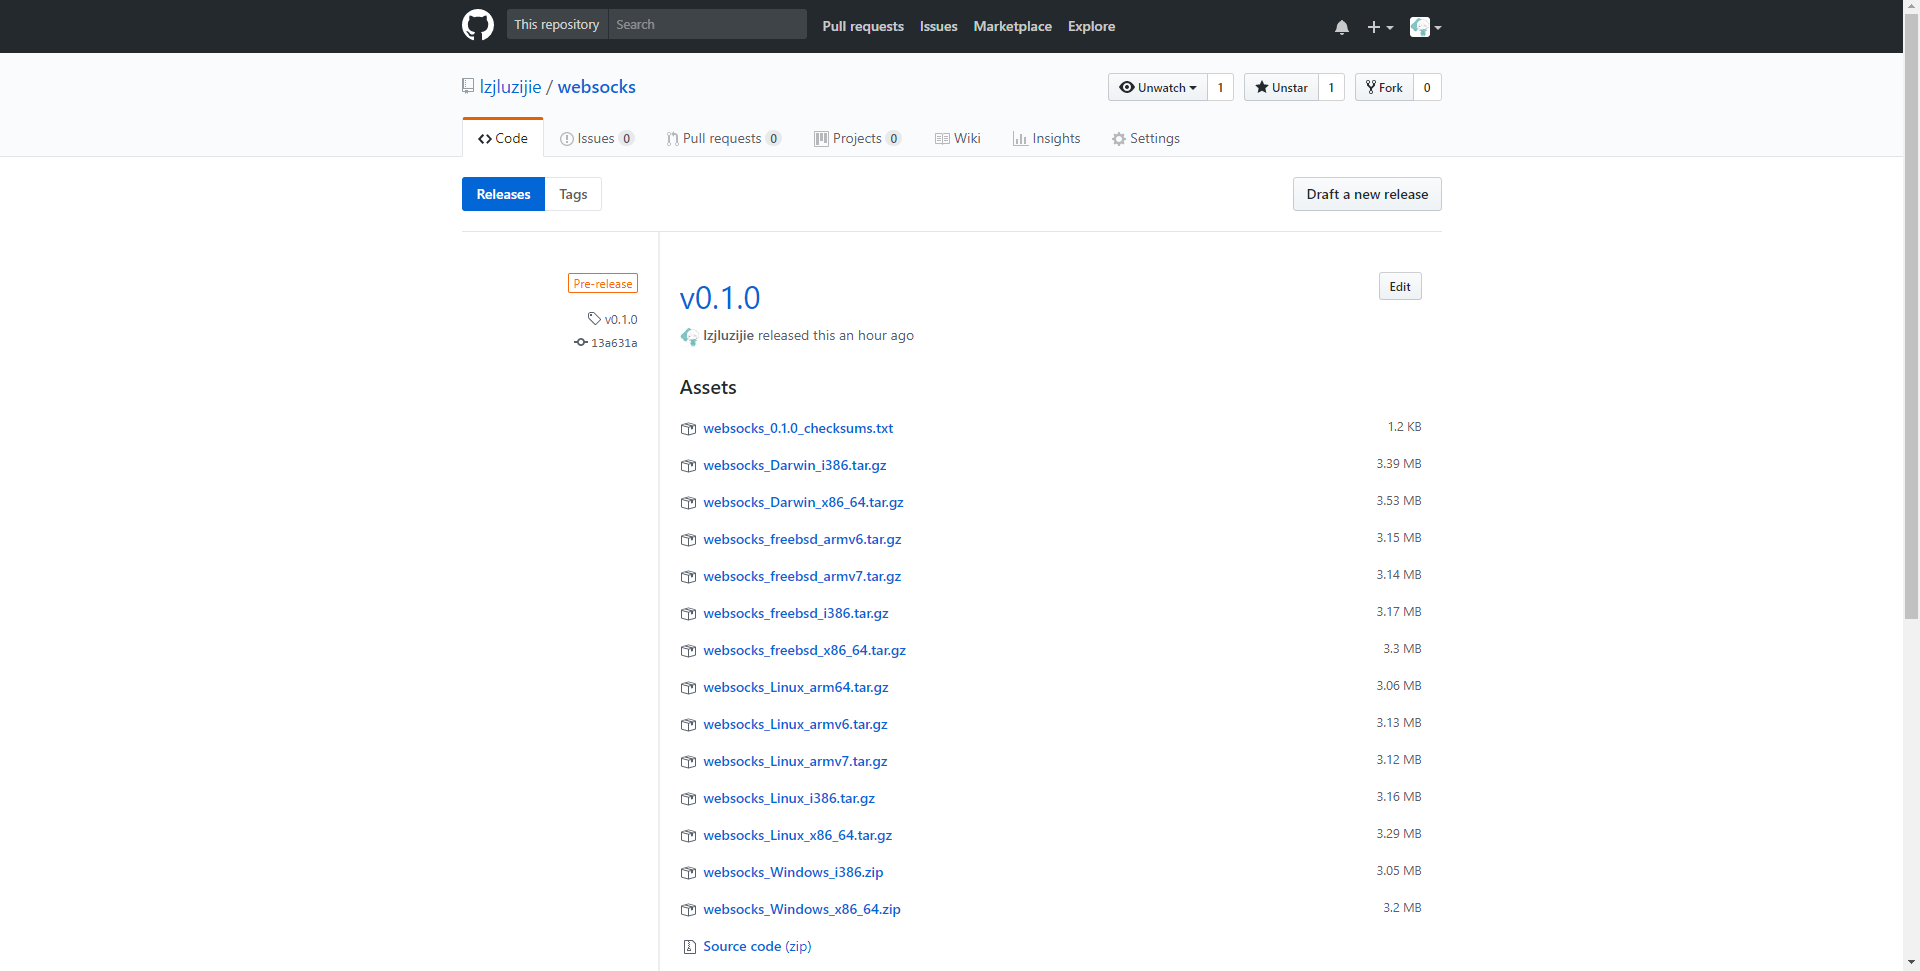Open Pull requests in the top navigation

click(863, 26)
